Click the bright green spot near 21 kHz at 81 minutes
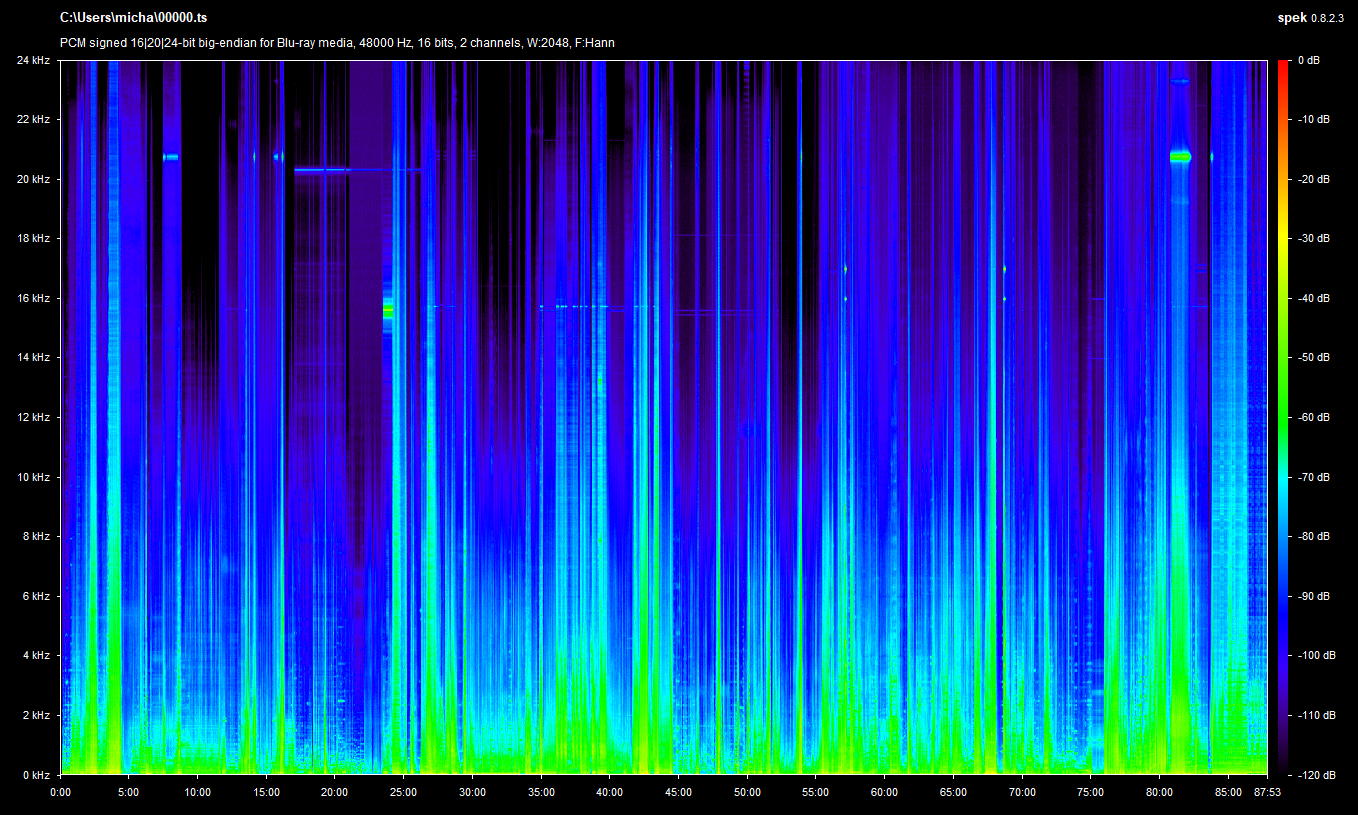The image size is (1358, 815). click(x=1181, y=157)
